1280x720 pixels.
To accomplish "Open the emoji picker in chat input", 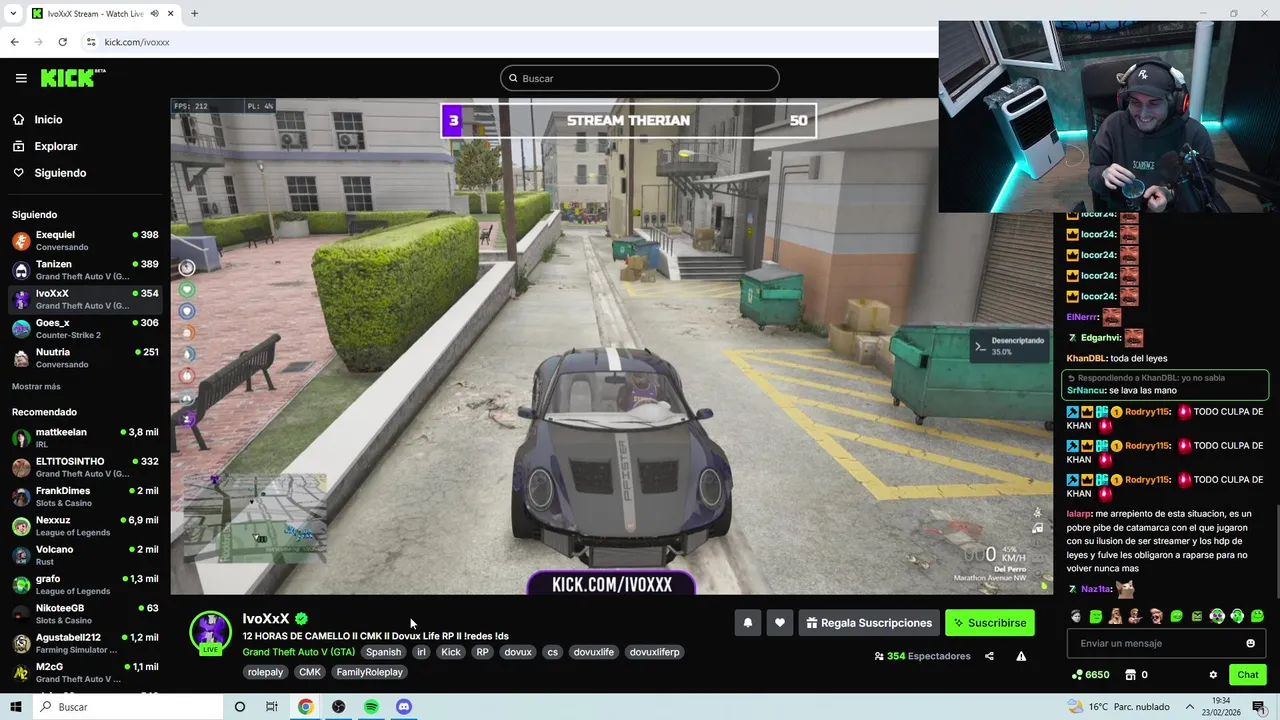I will coord(1250,643).
